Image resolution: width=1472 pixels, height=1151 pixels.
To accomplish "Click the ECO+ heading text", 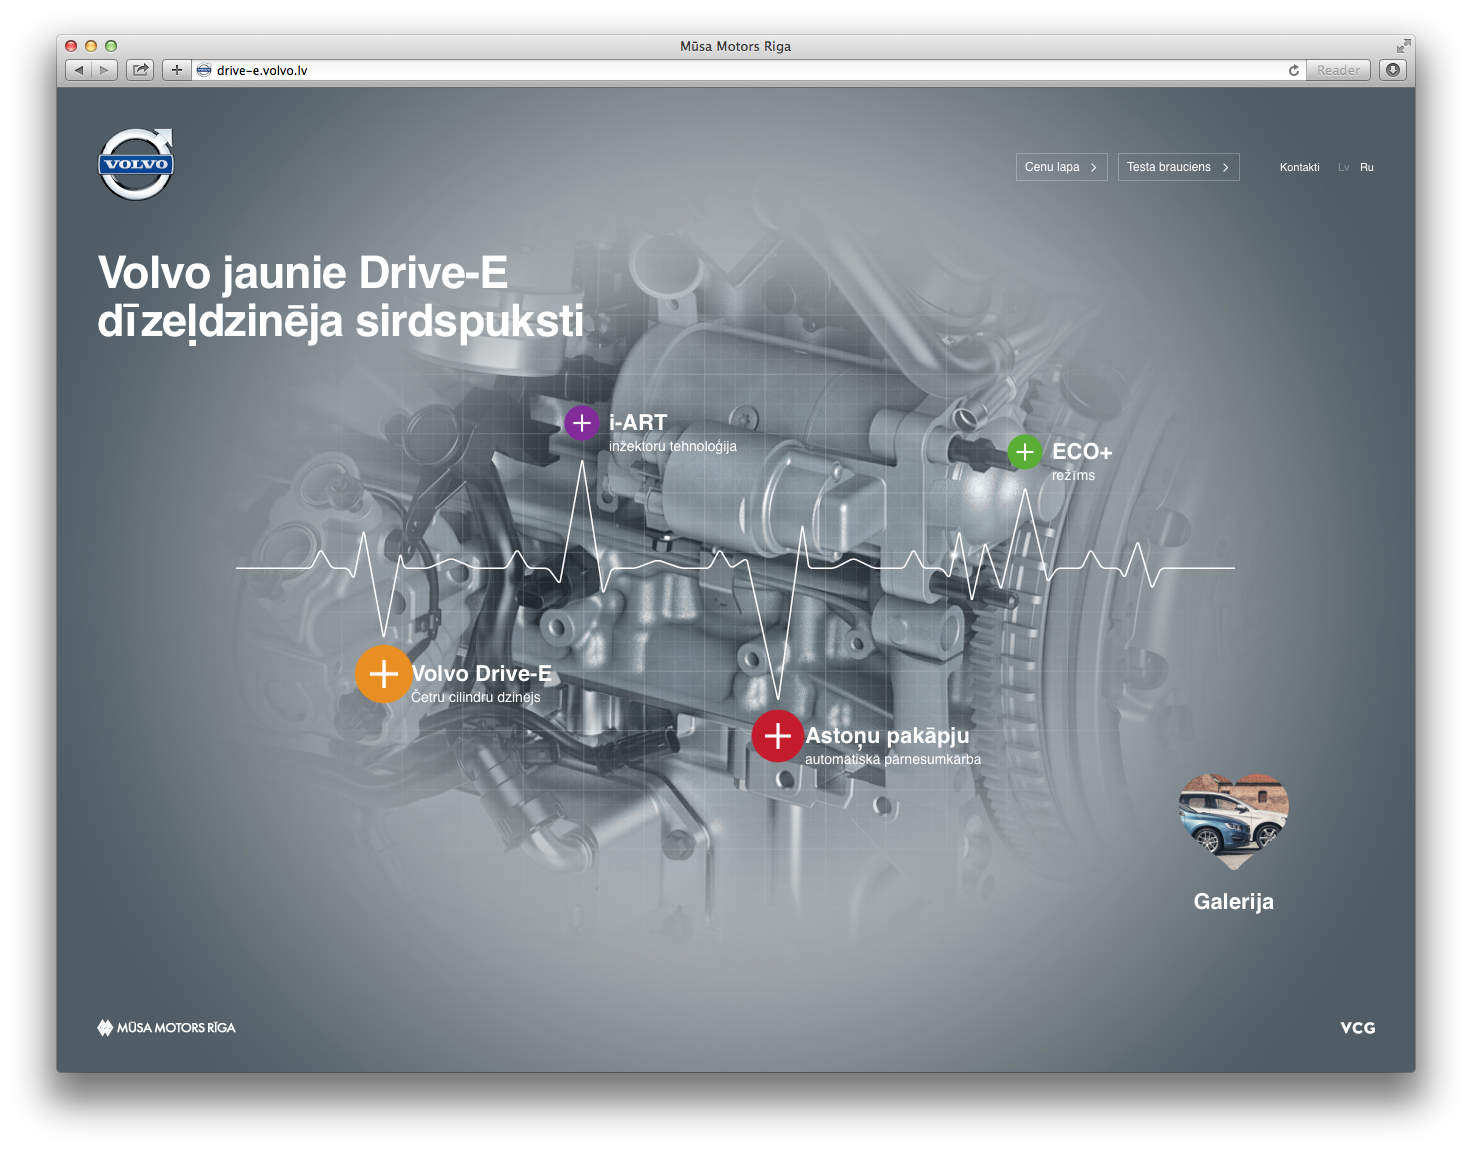I will click(x=1082, y=451).
